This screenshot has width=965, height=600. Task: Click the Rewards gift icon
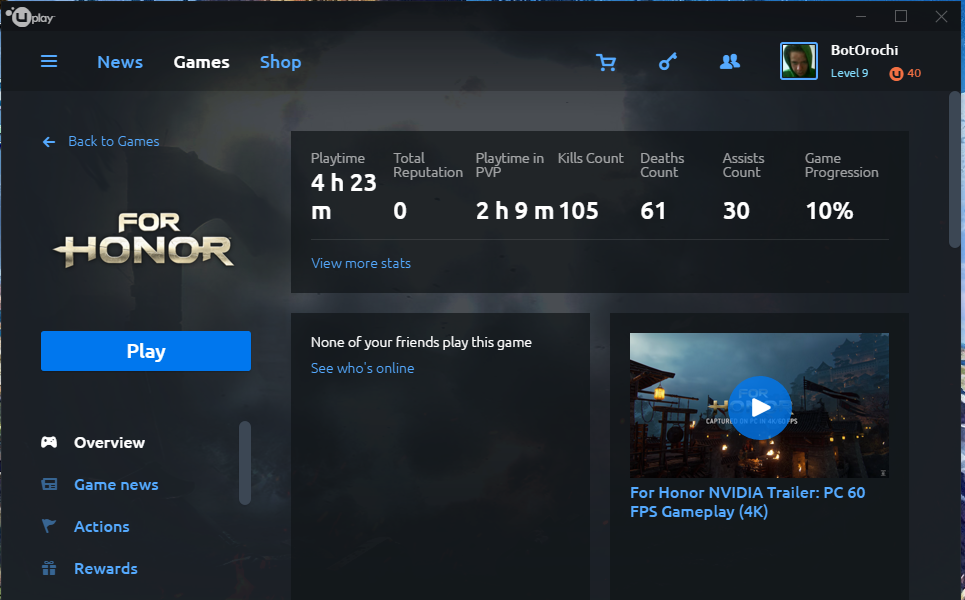[x=49, y=568]
